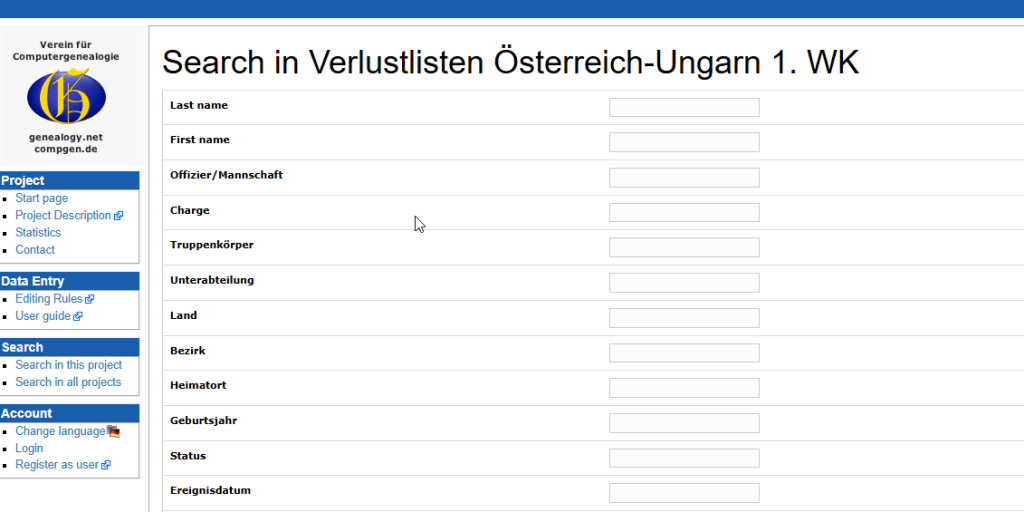This screenshot has width=1024, height=512.
Task: Click the CompGen genealogy logo
Action: (66, 96)
